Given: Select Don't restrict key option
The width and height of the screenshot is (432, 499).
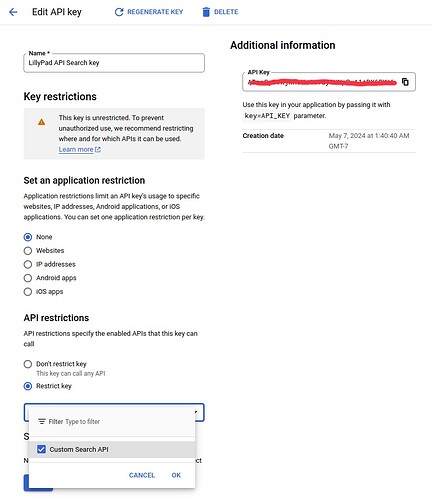Looking at the screenshot, I should (x=28, y=364).
